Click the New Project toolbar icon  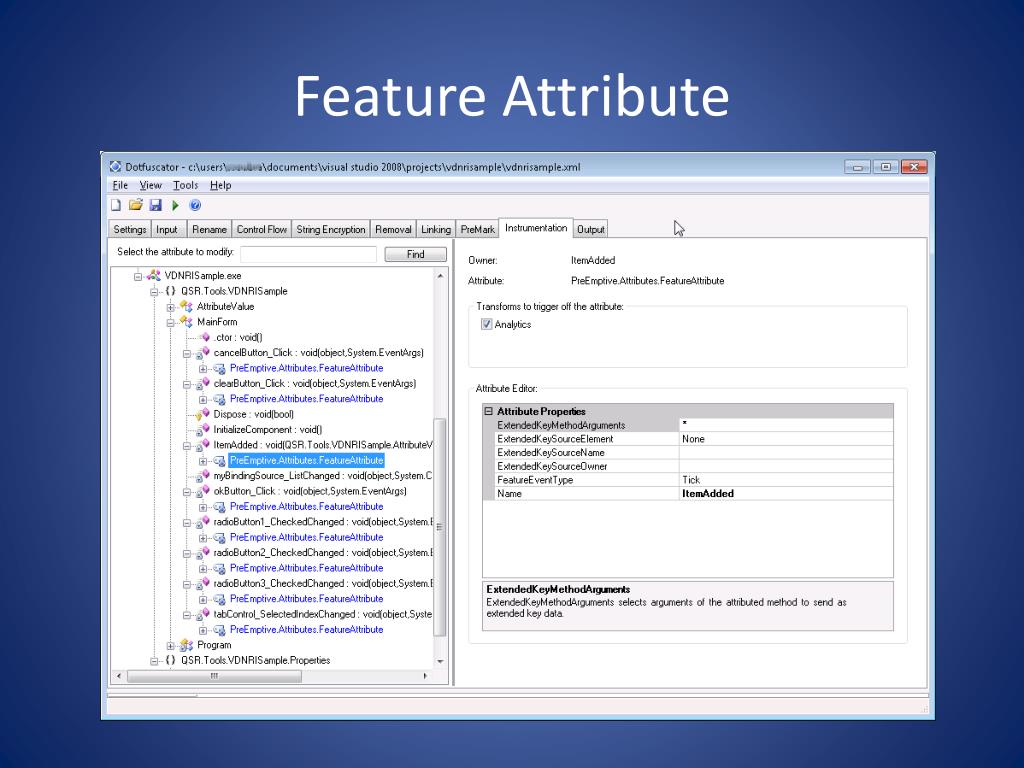[116, 205]
